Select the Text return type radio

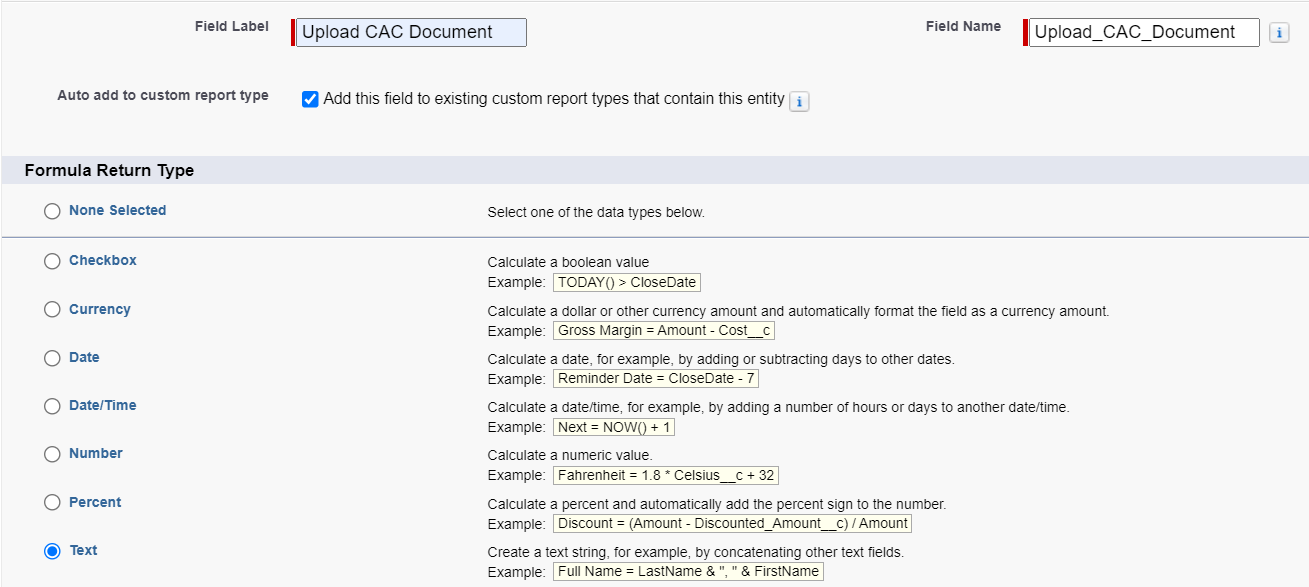pos(52,551)
